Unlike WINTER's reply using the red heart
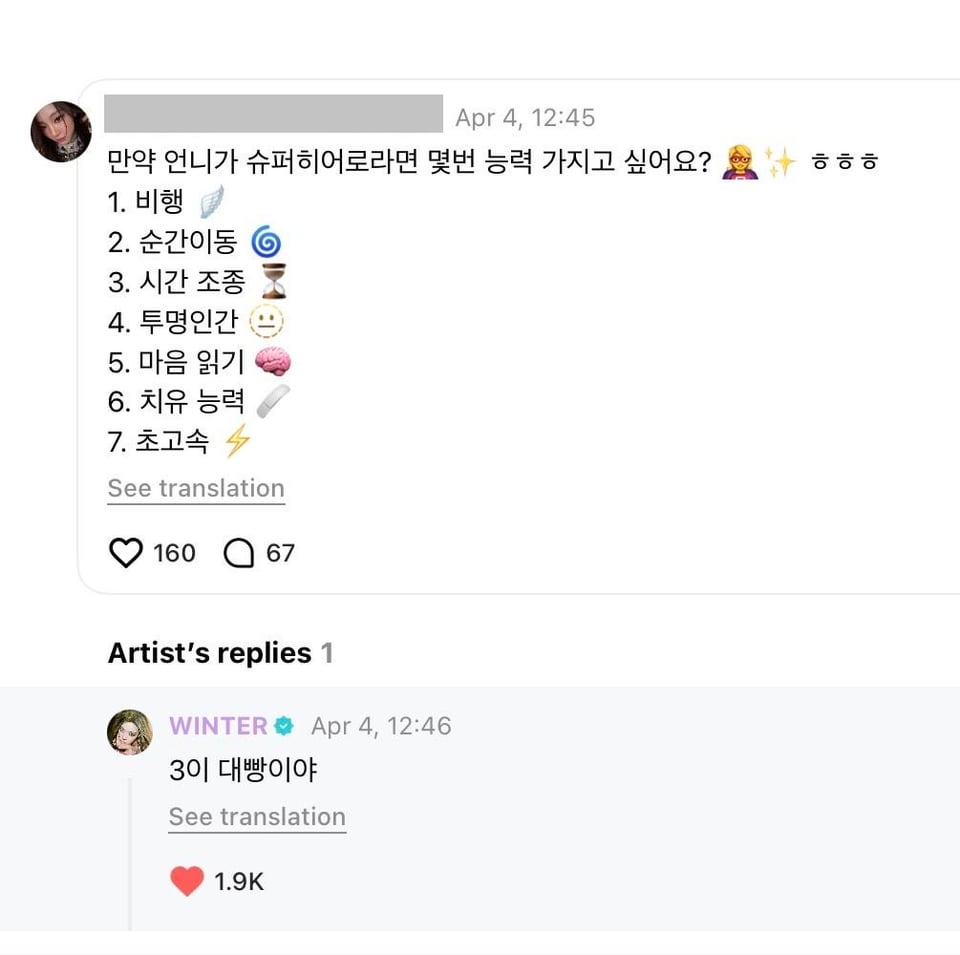Screen dimensions: 960x955 coord(187,881)
